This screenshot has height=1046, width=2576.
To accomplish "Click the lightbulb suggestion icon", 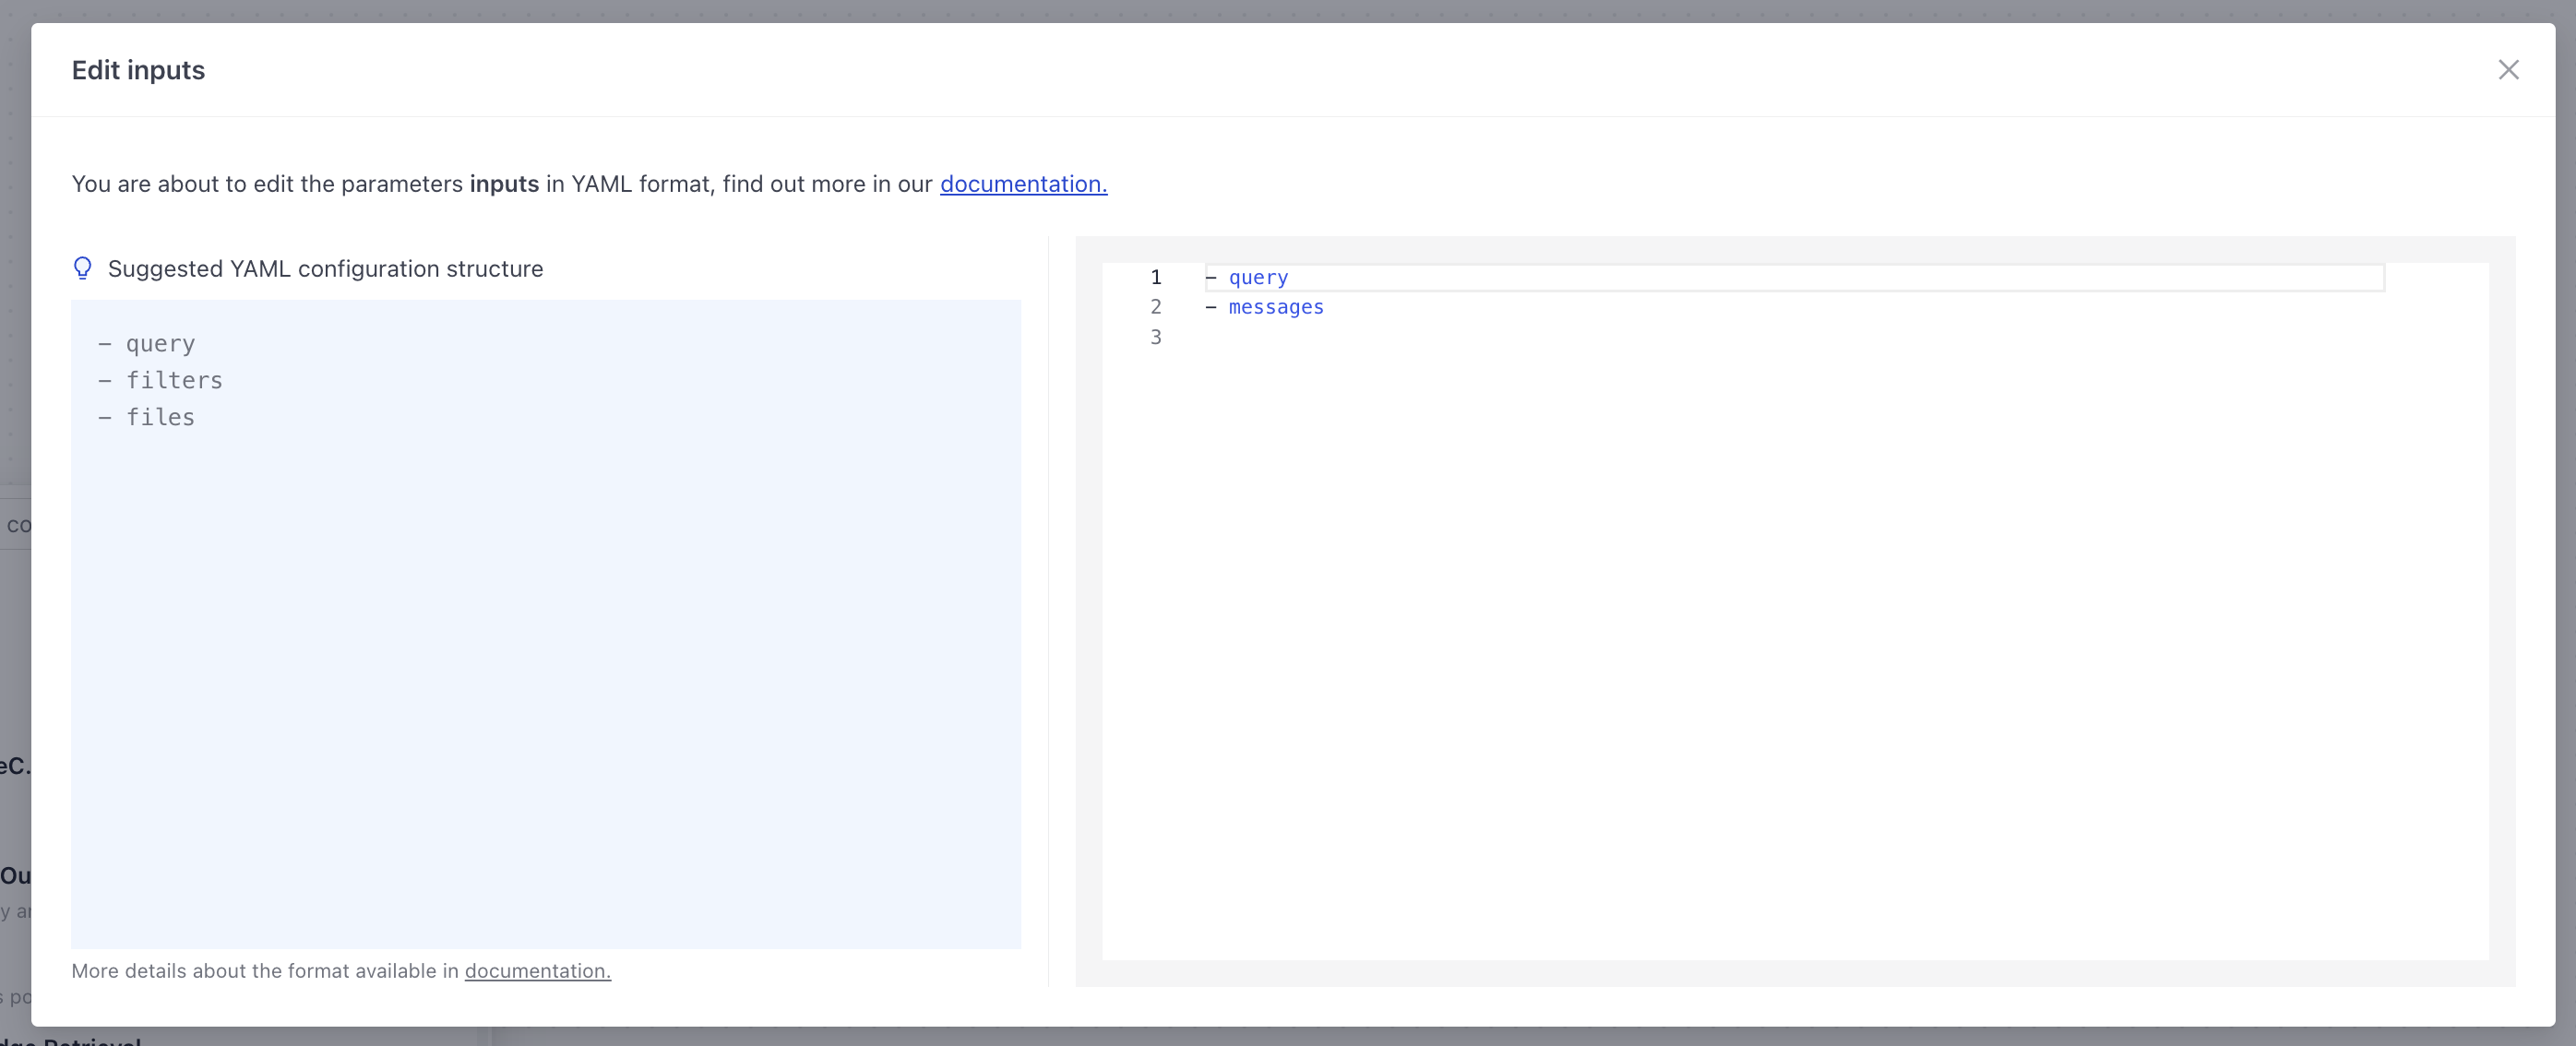I will 83,268.
